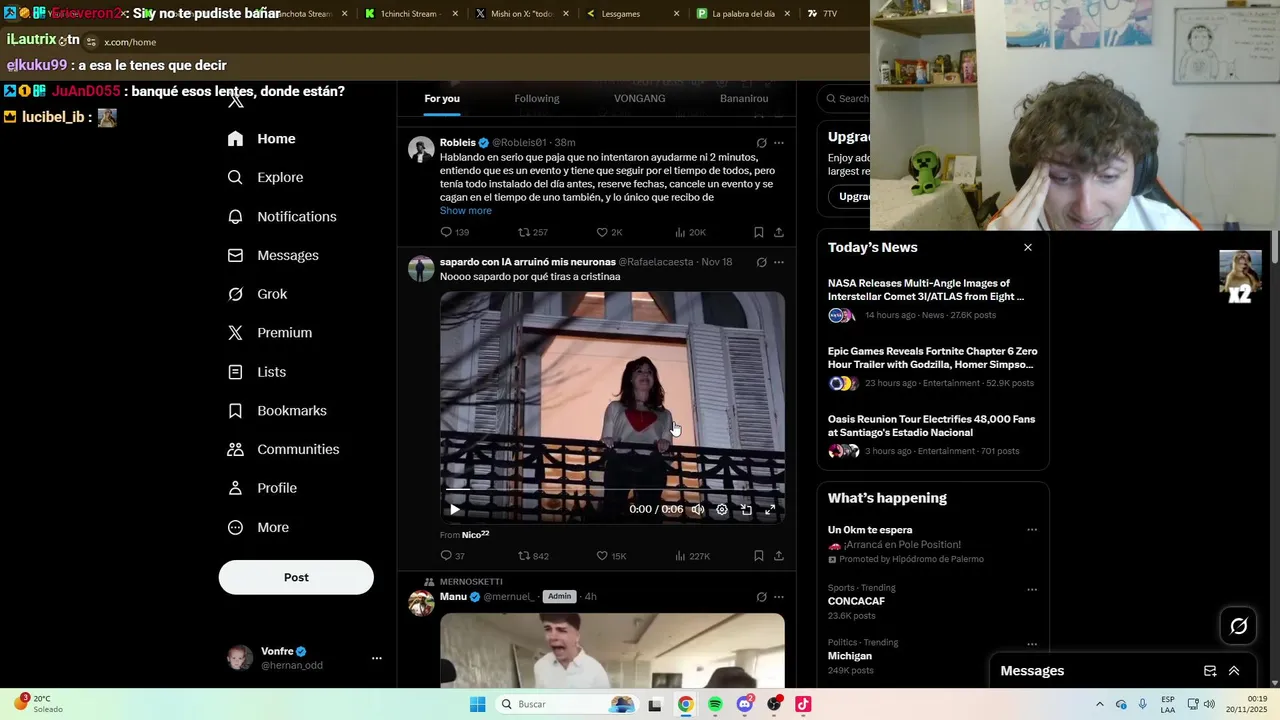View analytics of sapardo post (227K)
1280x720 pixels.
pos(692,556)
